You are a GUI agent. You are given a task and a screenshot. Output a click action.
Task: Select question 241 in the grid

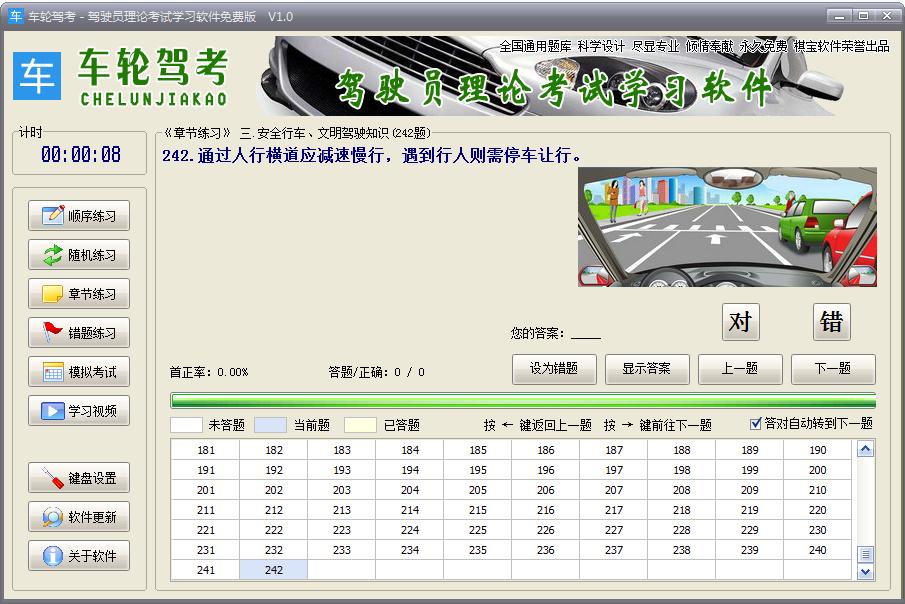coord(206,570)
